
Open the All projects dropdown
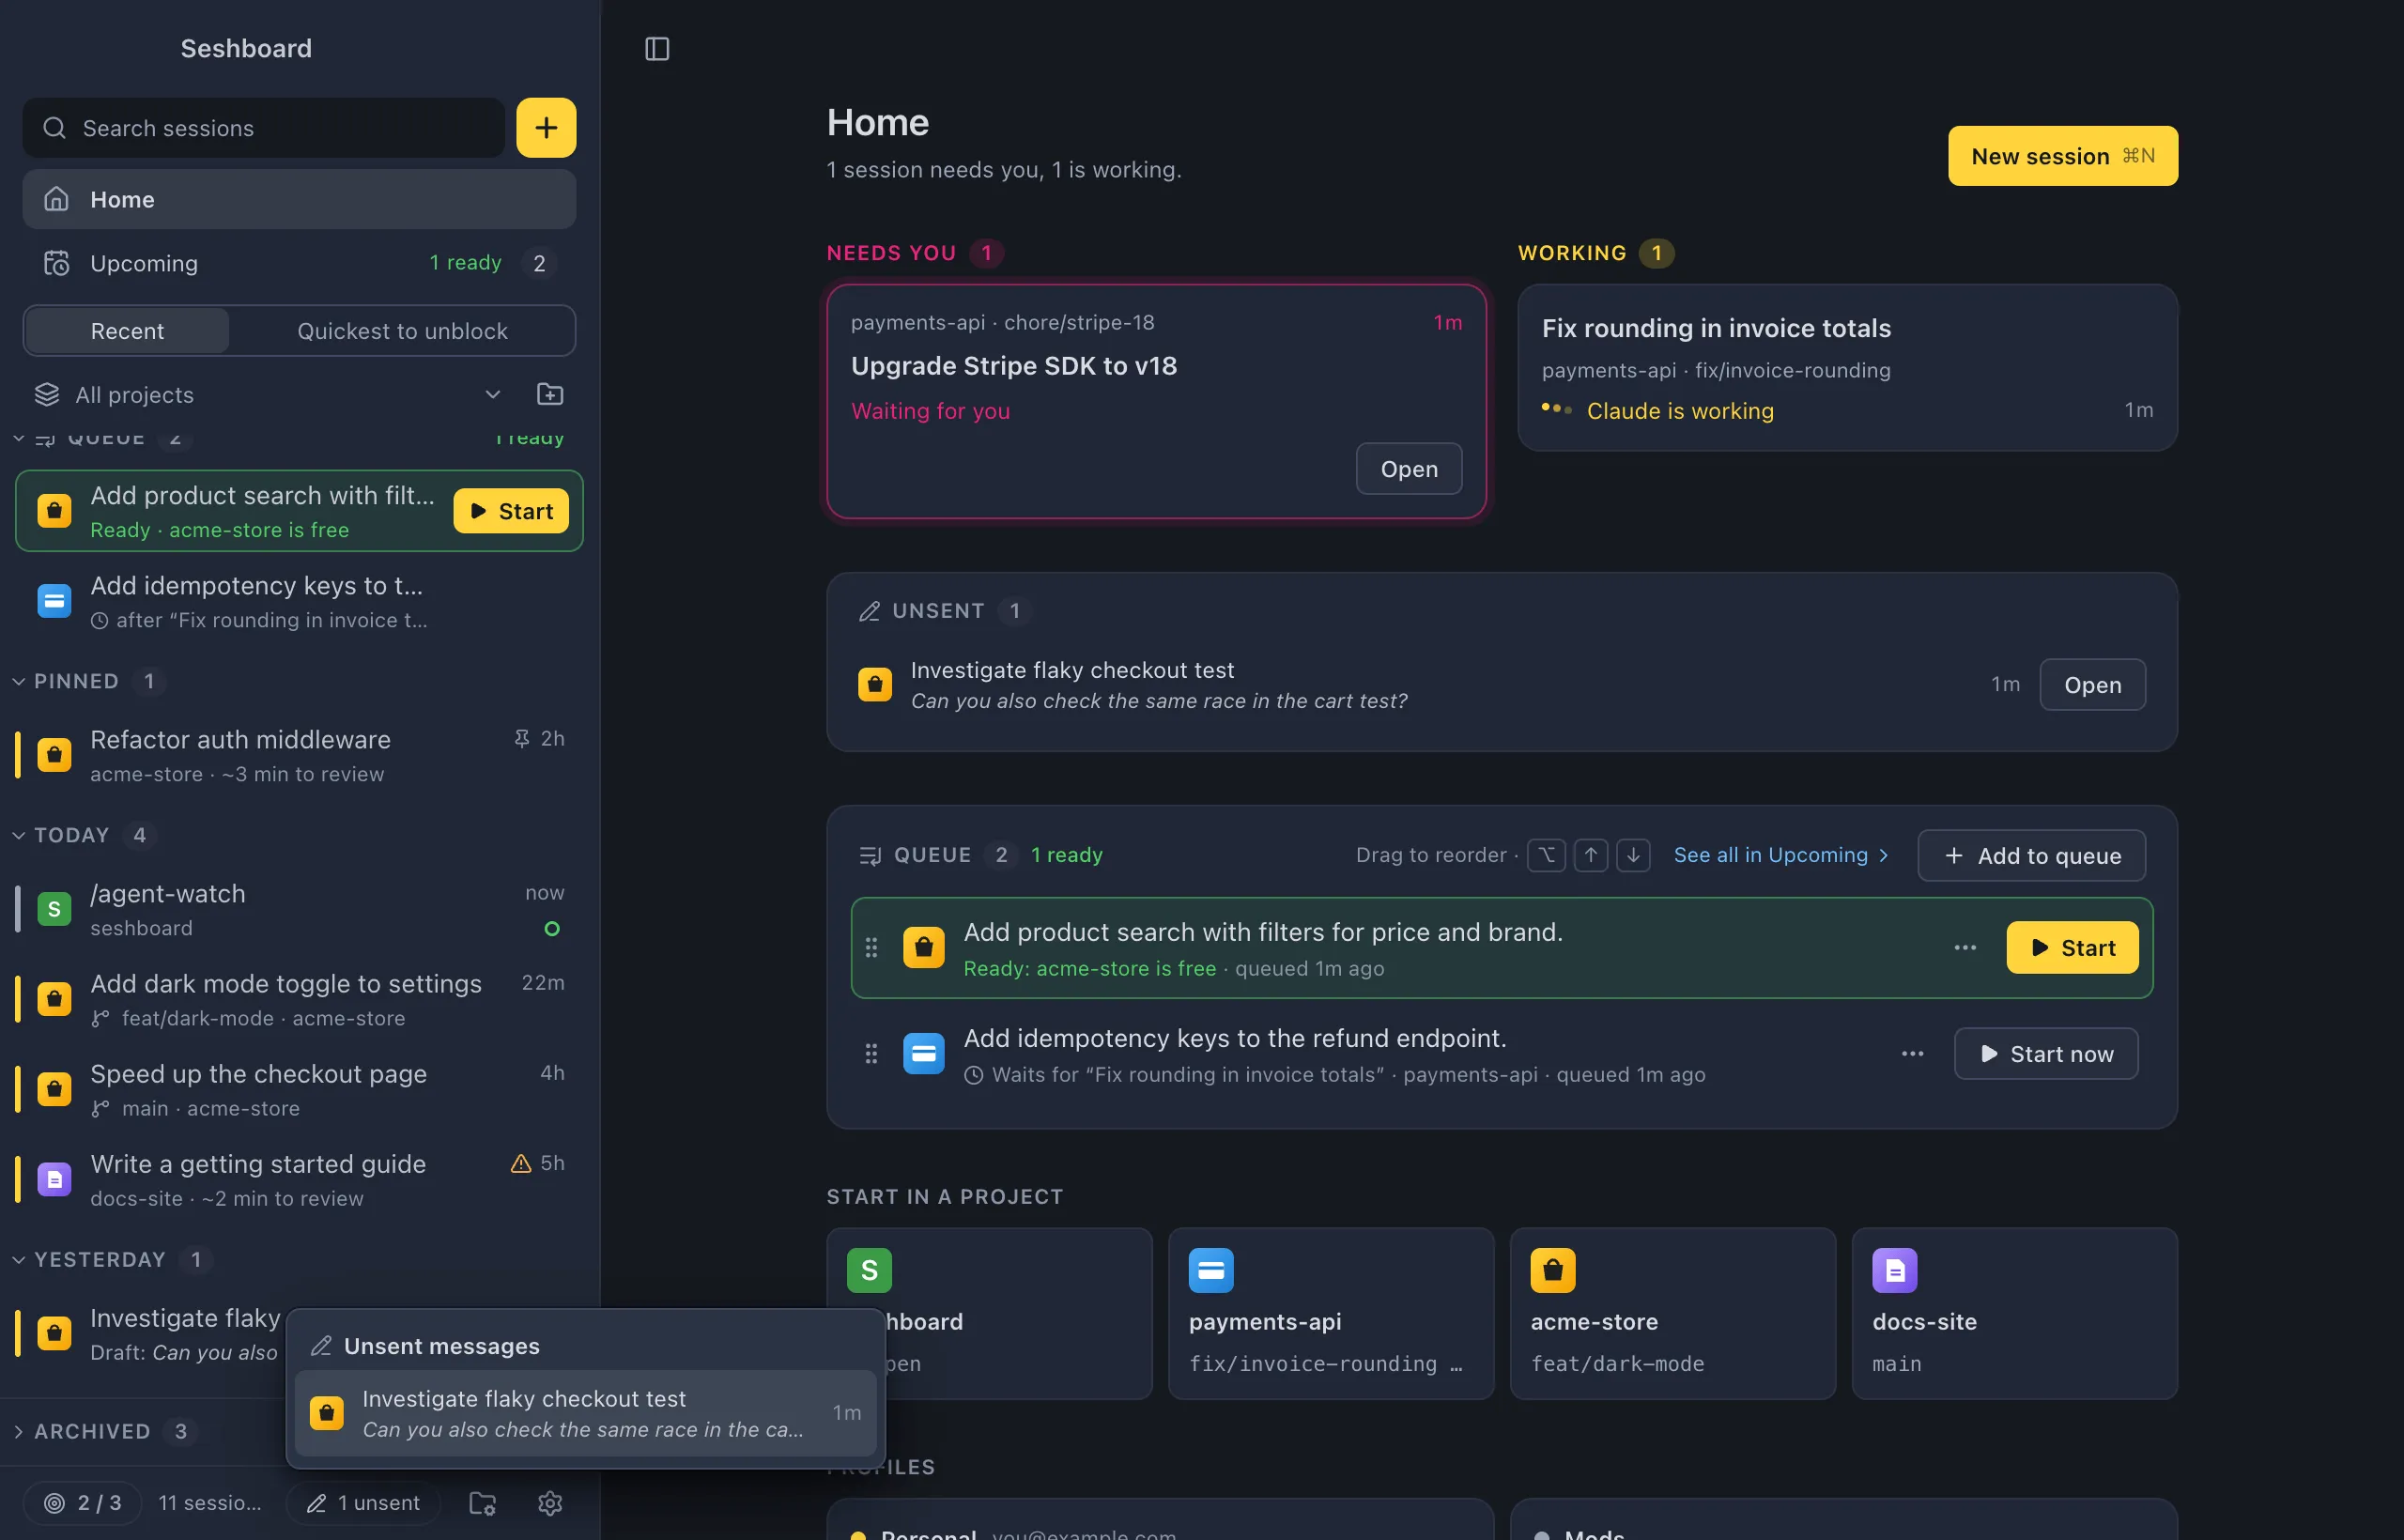268,394
